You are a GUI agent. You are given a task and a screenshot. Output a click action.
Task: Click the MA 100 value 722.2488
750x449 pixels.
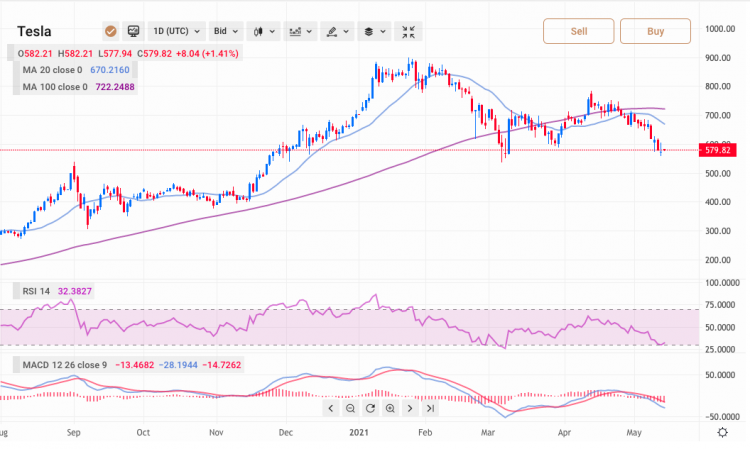point(115,87)
